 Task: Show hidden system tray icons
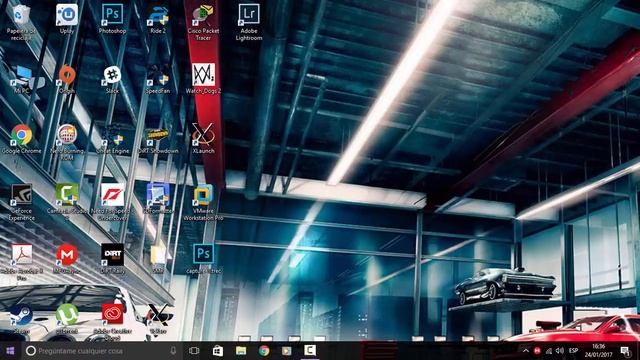click(526, 351)
